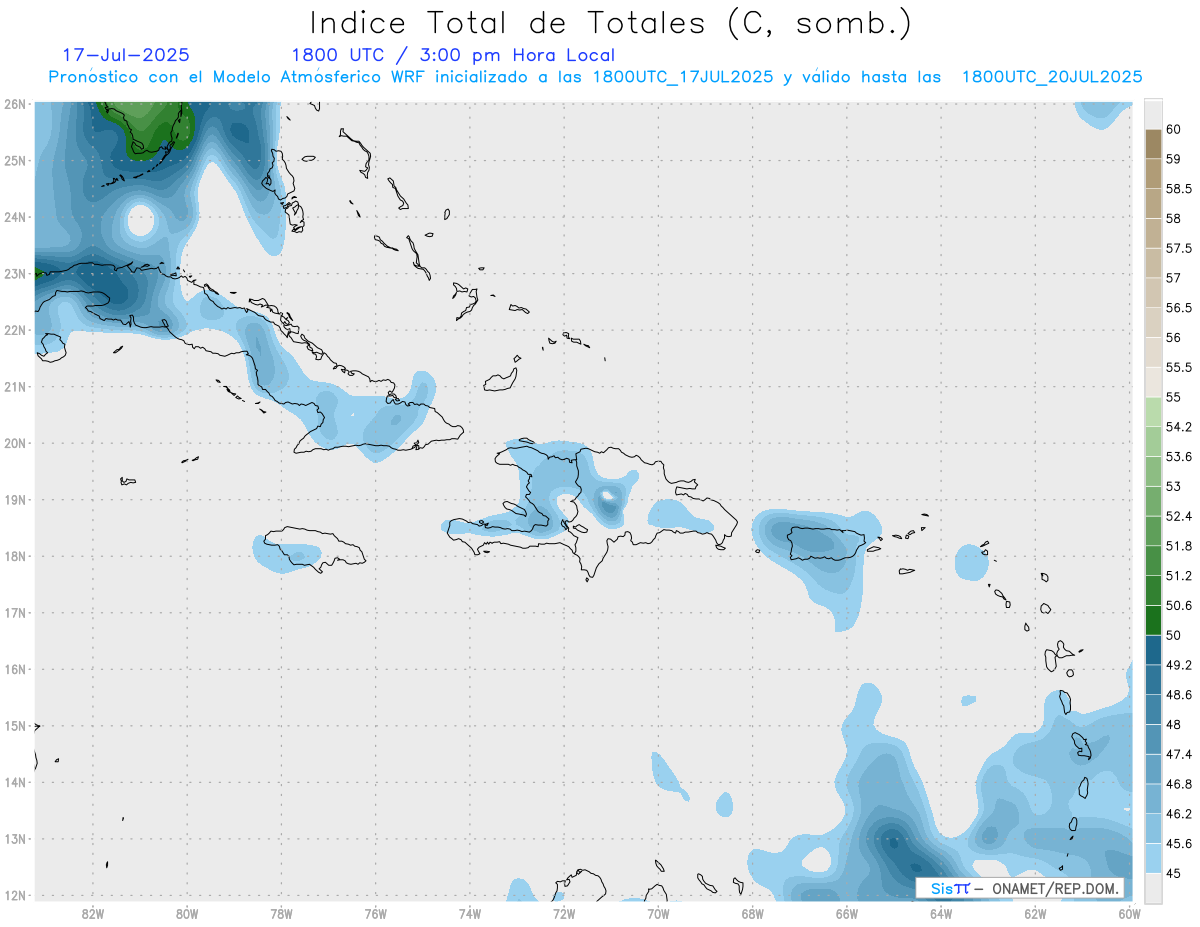This screenshot has height=927, width=1200.
Task: Click the colorbar label "50"
Action: click(1173, 635)
